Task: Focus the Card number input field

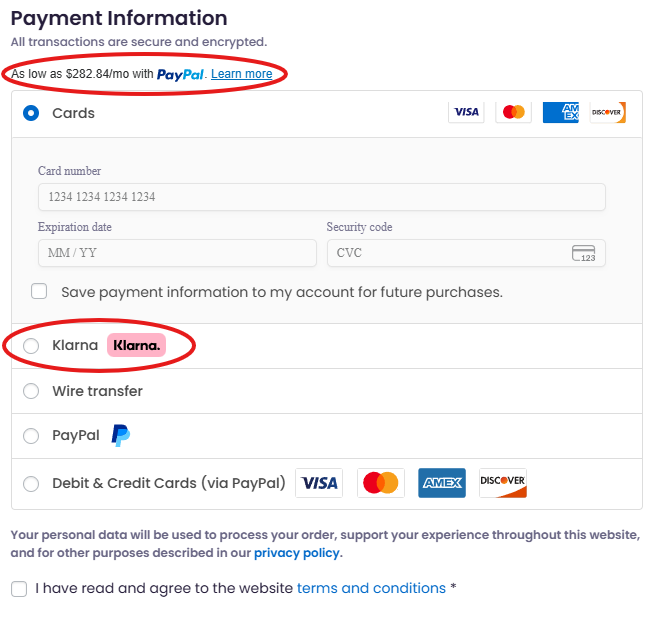Action: (322, 197)
